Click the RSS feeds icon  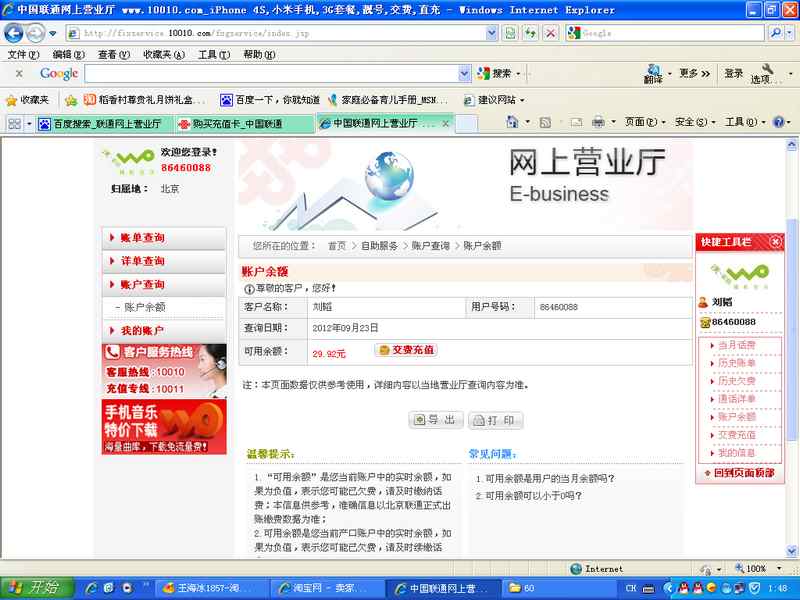[x=545, y=122]
